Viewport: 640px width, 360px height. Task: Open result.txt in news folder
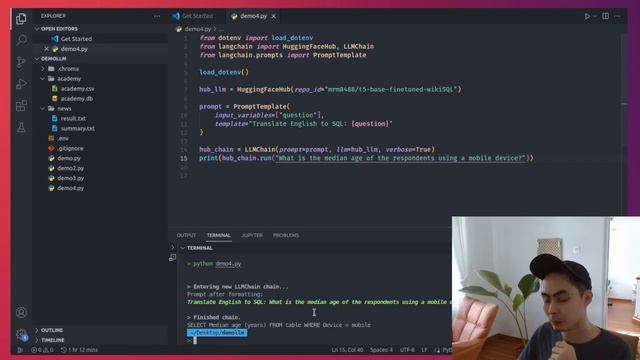(73, 118)
